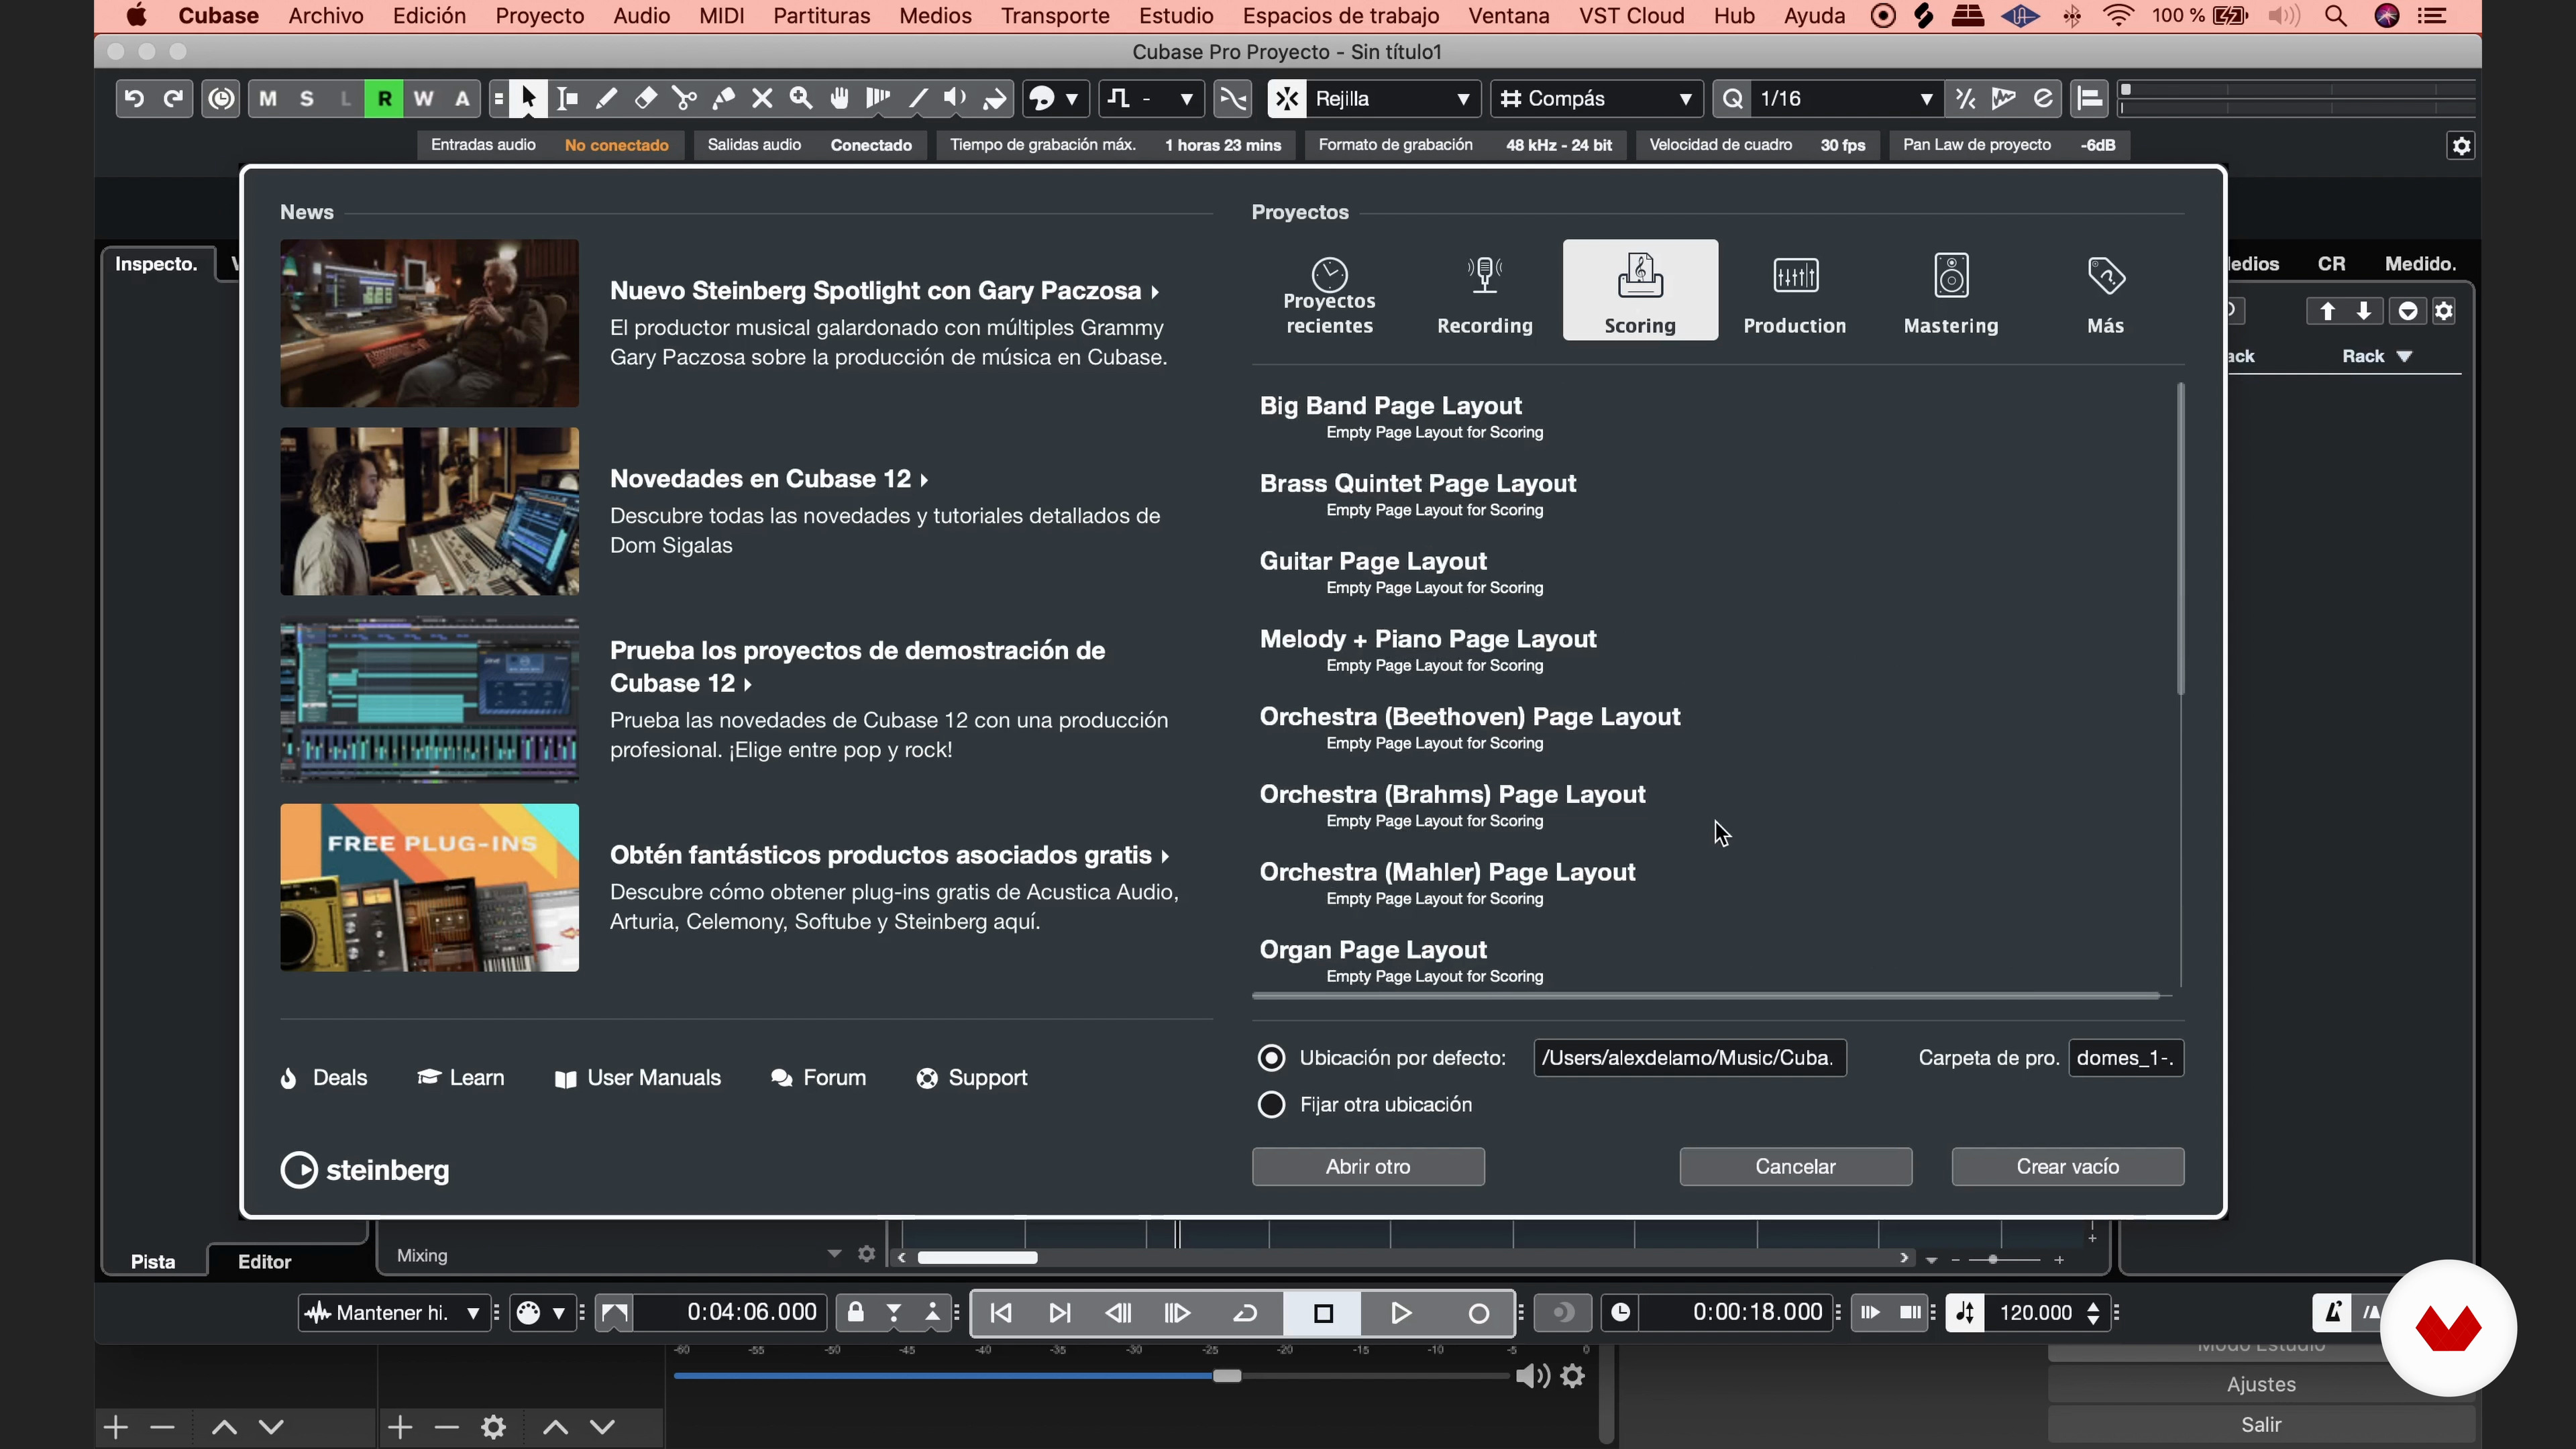This screenshot has width=2576, height=1449.
Task: Switch to the Mastering project category
Action: tap(1951, 291)
